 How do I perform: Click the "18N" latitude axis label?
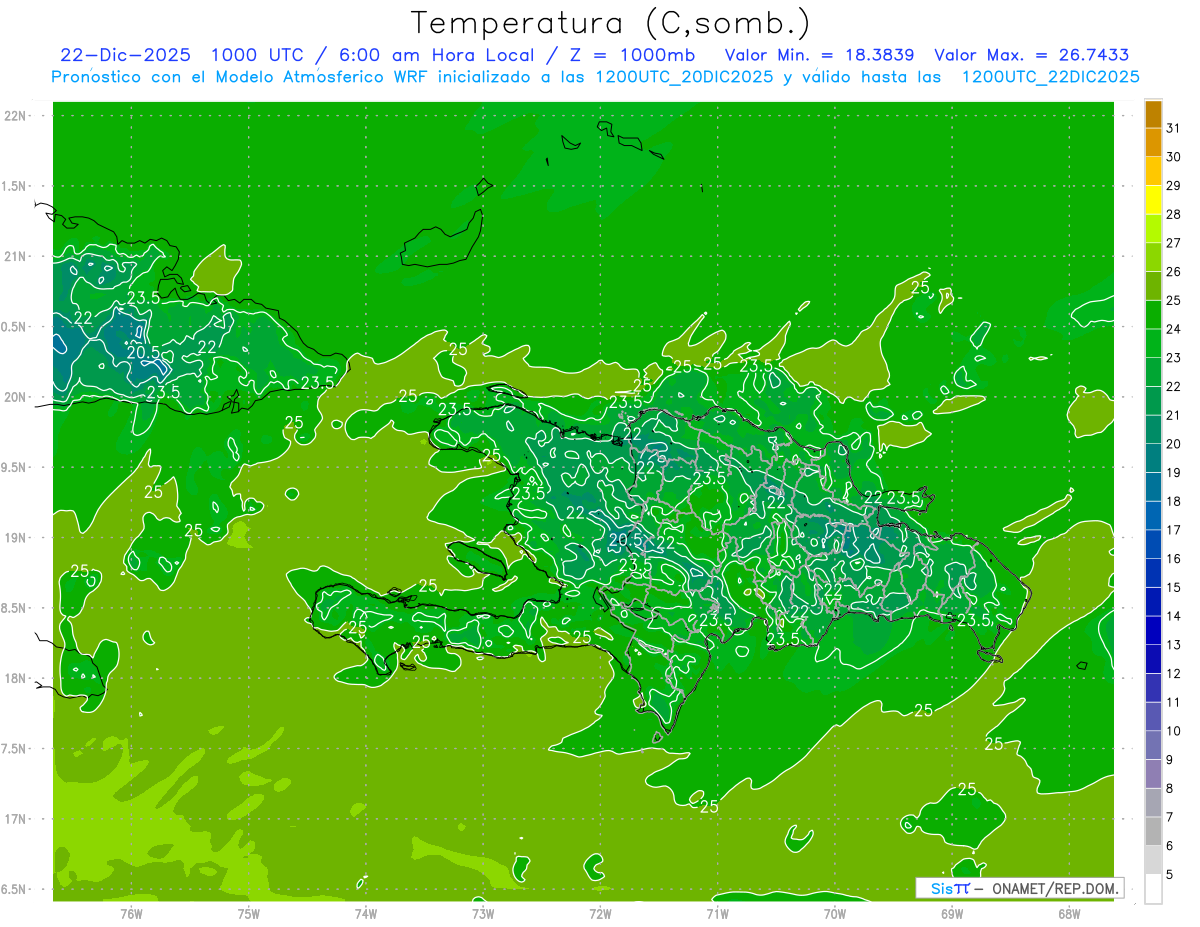tap(16, 678)
